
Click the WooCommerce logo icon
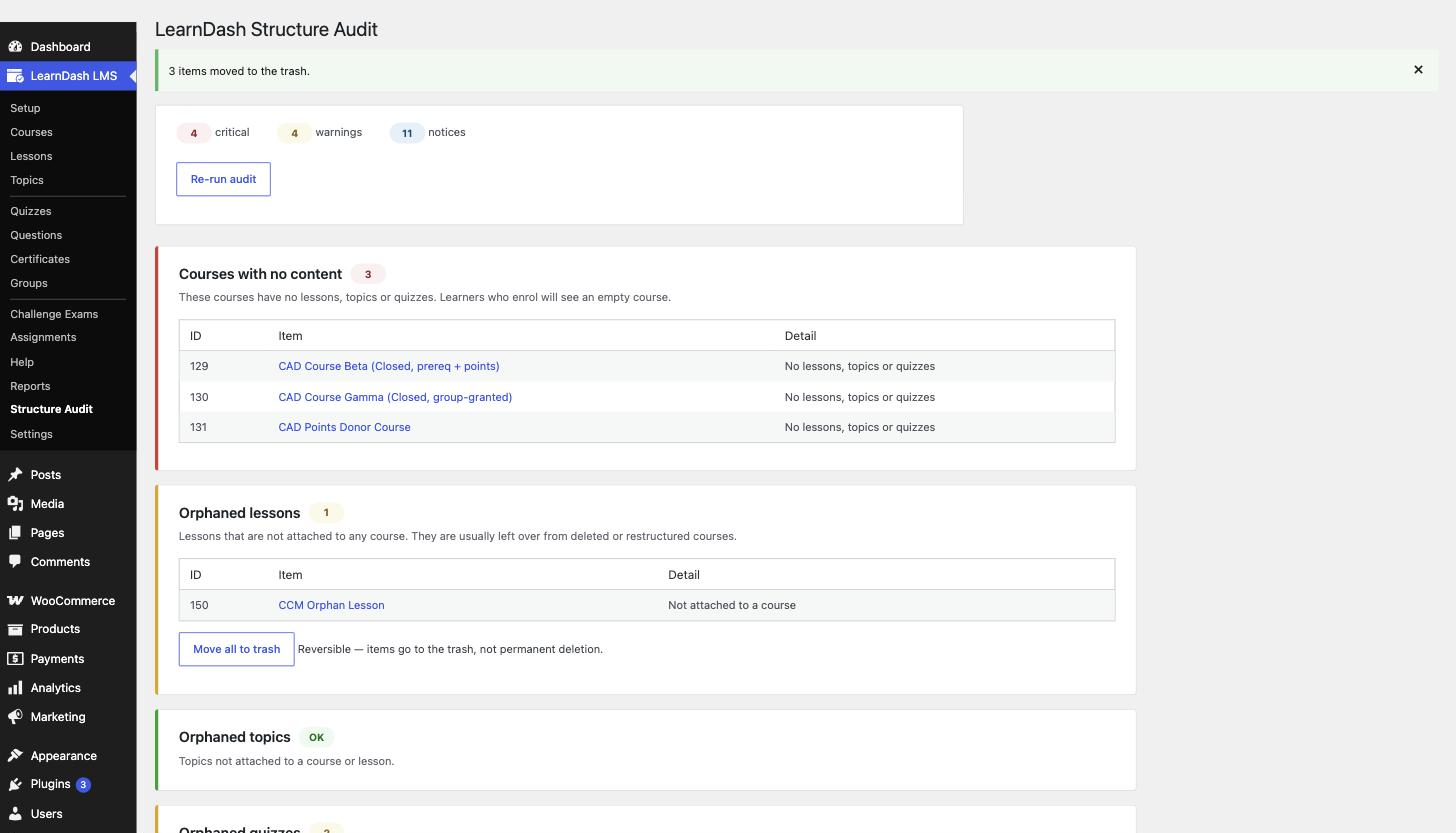[x=15, y=601]
